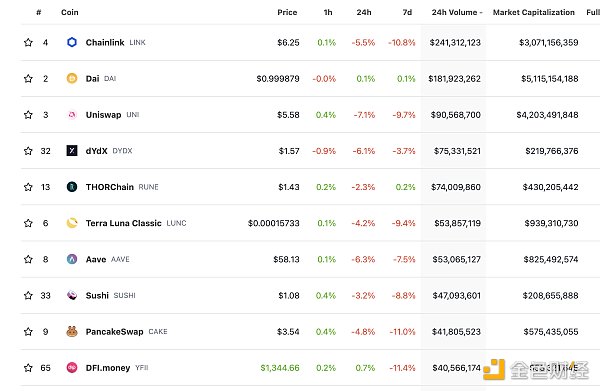Toggle the favorite star for Chainlink
This screenshot has width=600, height=391.
click(28, 42)
